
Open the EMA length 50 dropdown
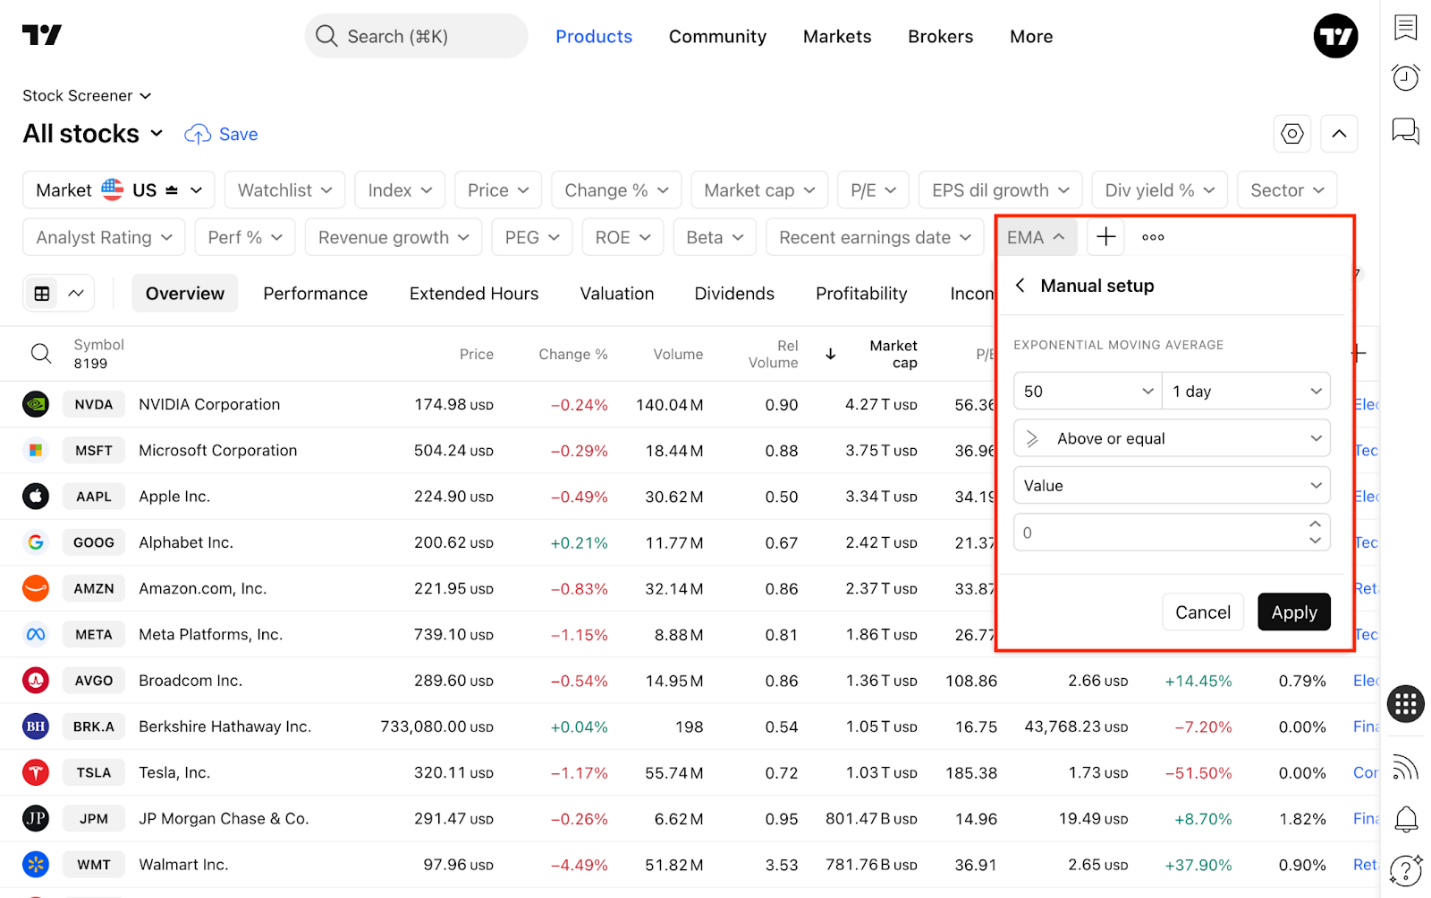coord(1088,391)
